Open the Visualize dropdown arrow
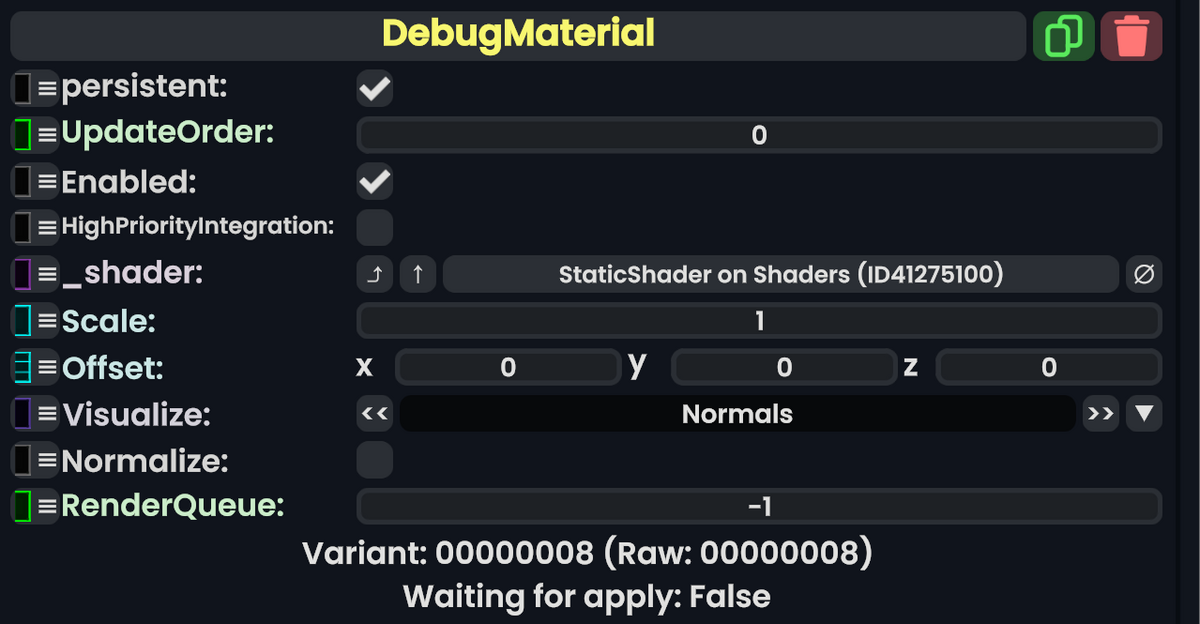The height and width of the screenshot is (624, 1200). pyautogui.click(x=1144, y=414)
